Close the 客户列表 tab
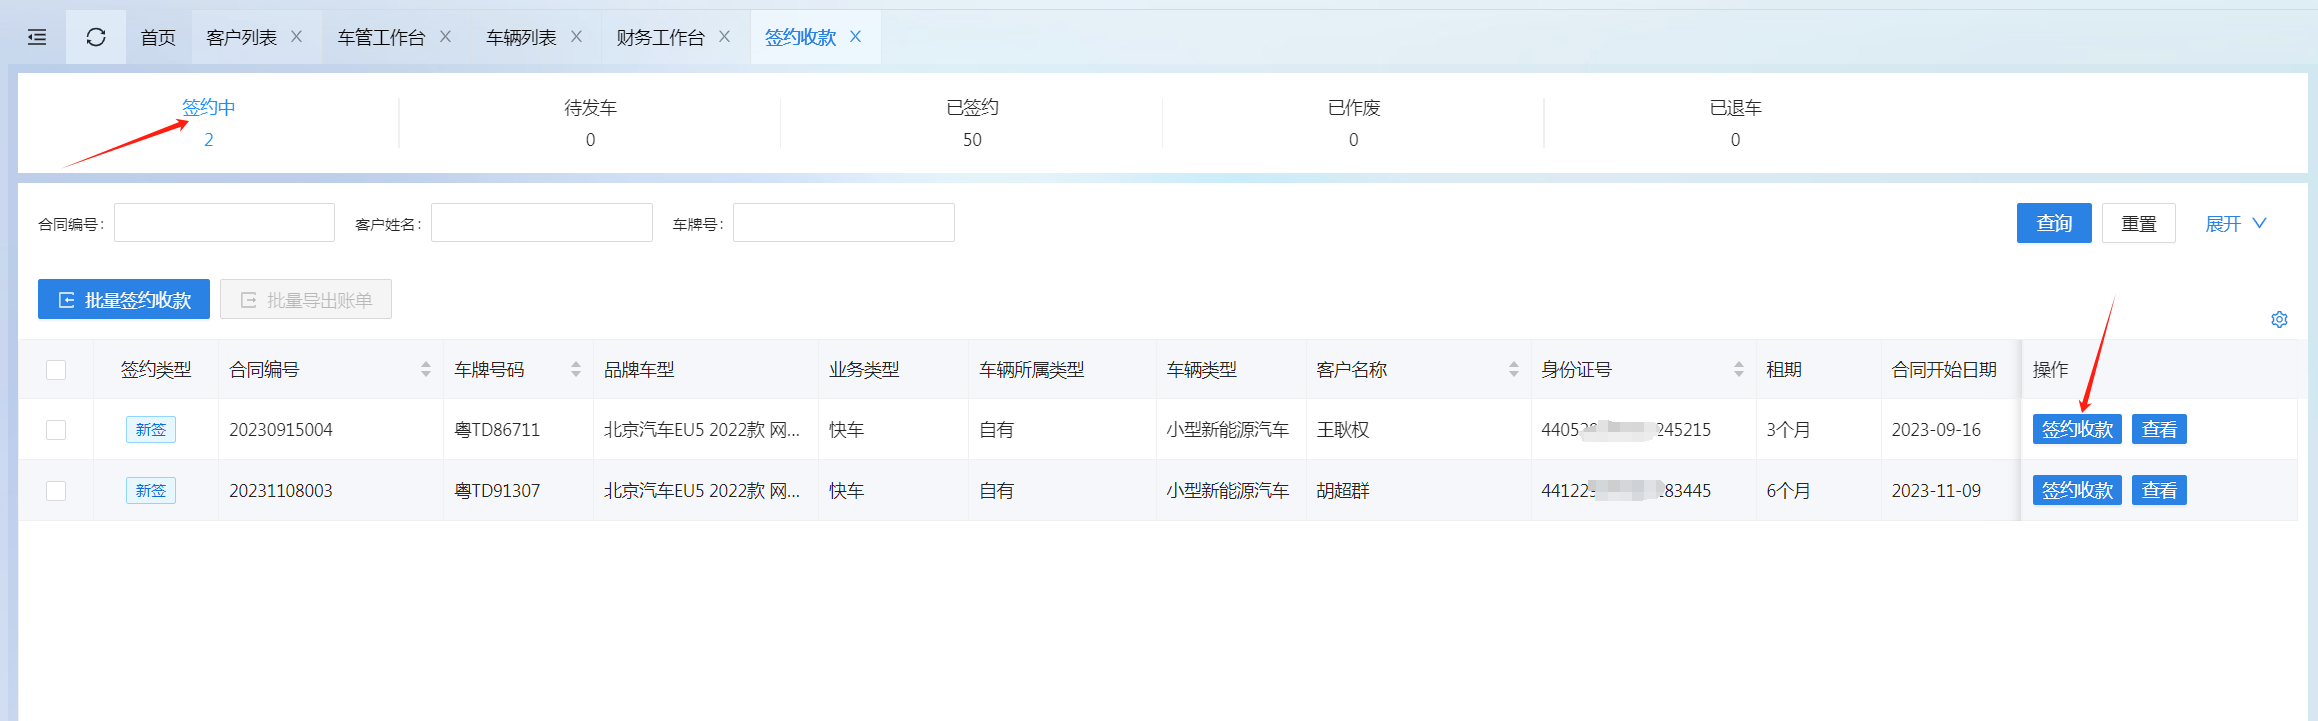This screenshot has height=721, width=2318. 297,37
